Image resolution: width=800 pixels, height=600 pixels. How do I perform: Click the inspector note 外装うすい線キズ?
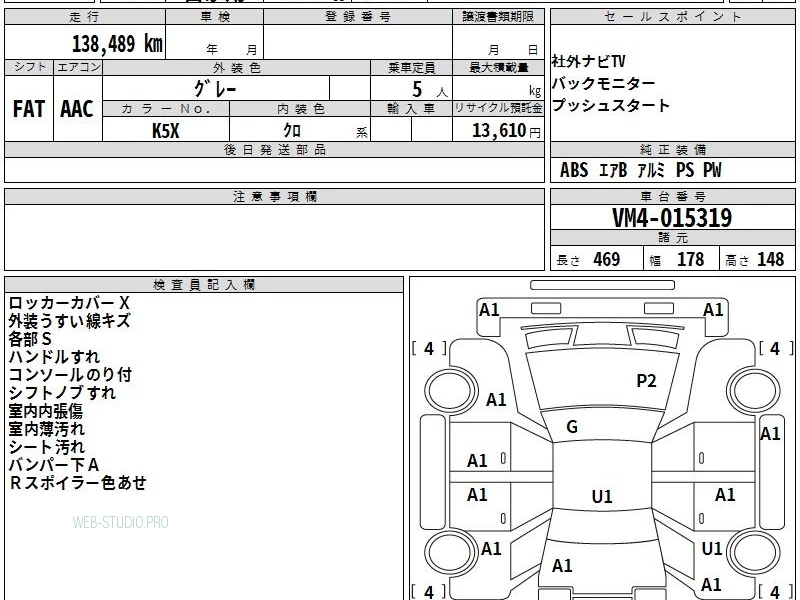pos(69,321)
